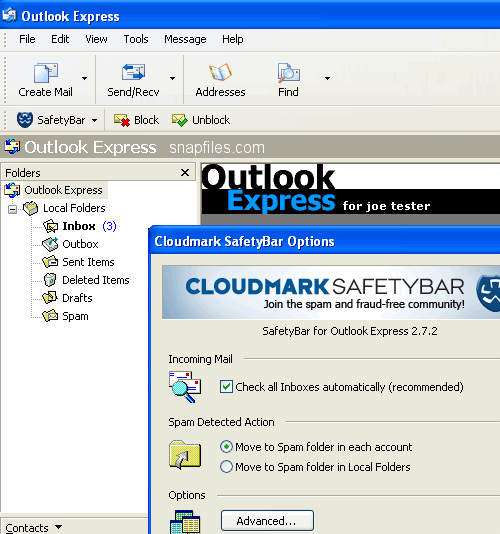Screen dimensions: 500x534
Task: Select Outlook Express root tree label
Action: click(63, 190)
